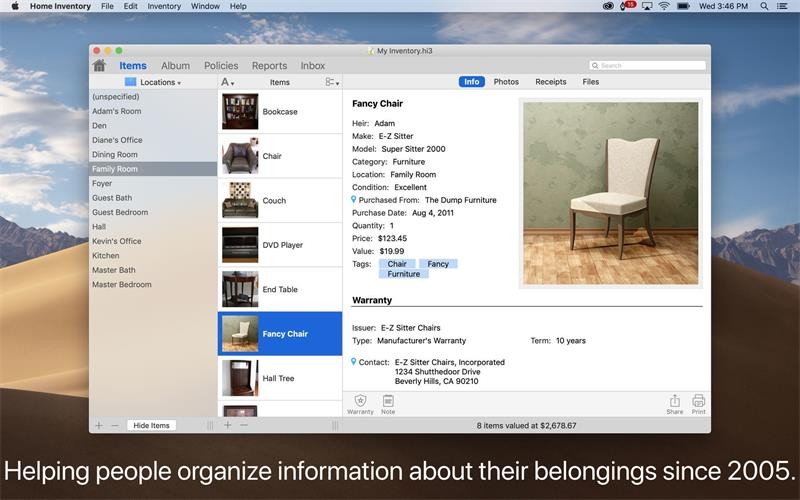
Task: Open the A sort order dropdown
Action: point(228,82)
